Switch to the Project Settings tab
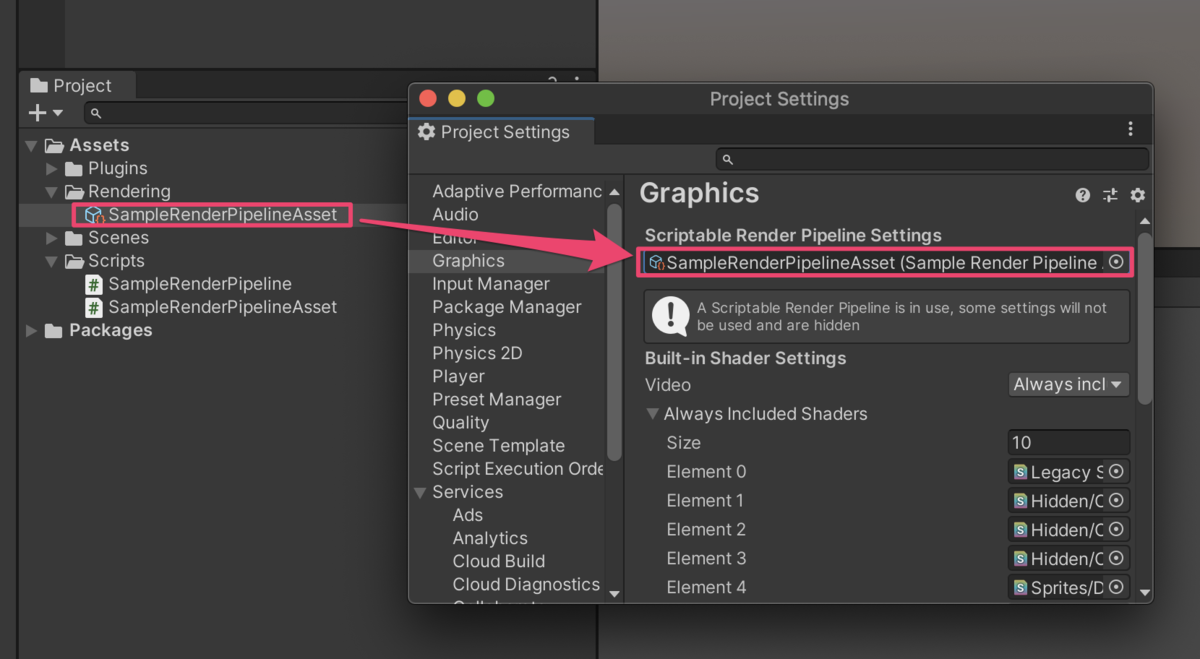1200x659 pixels. click(504, 132)
